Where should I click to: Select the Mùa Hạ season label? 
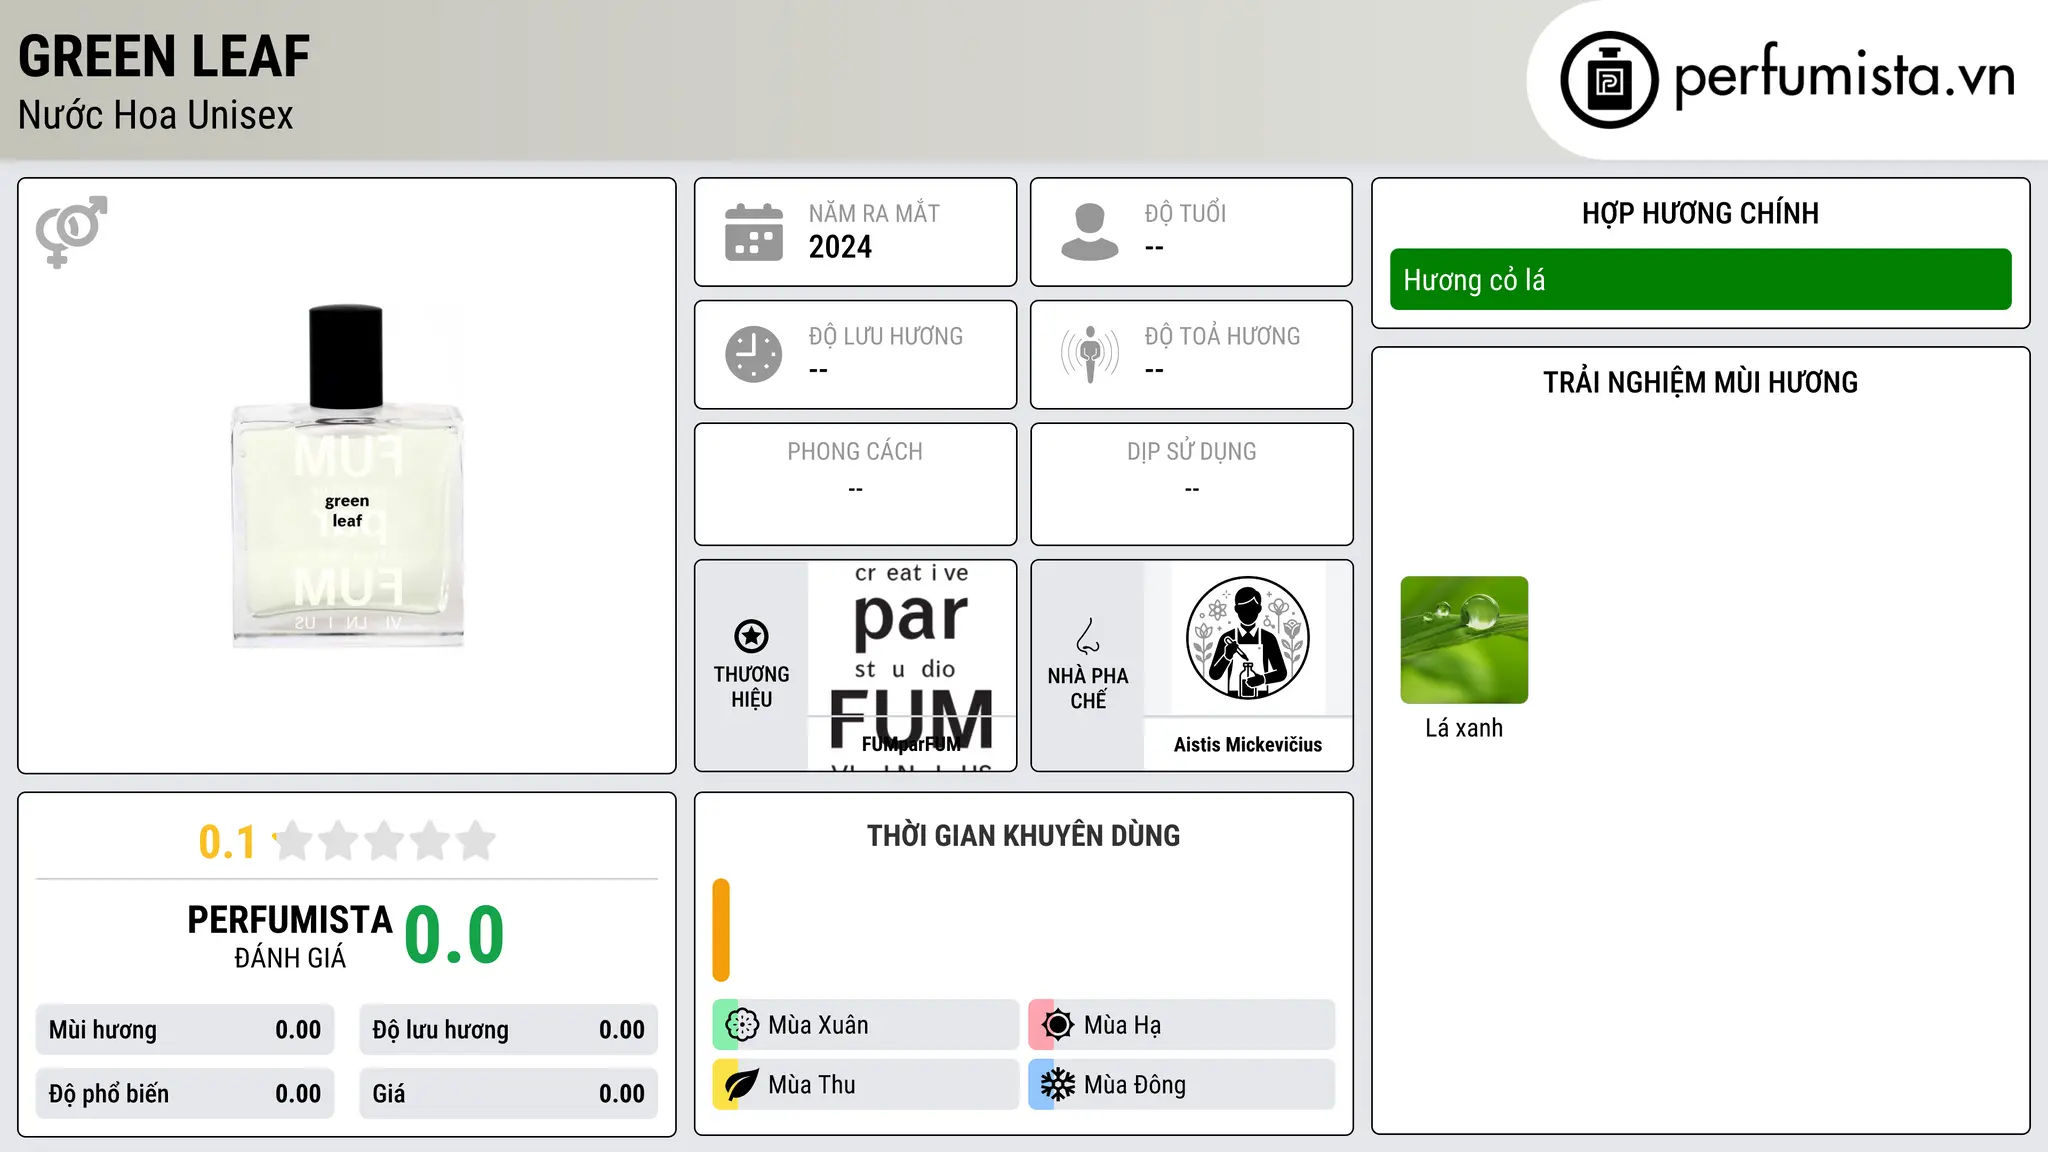click(1122, 1025)
